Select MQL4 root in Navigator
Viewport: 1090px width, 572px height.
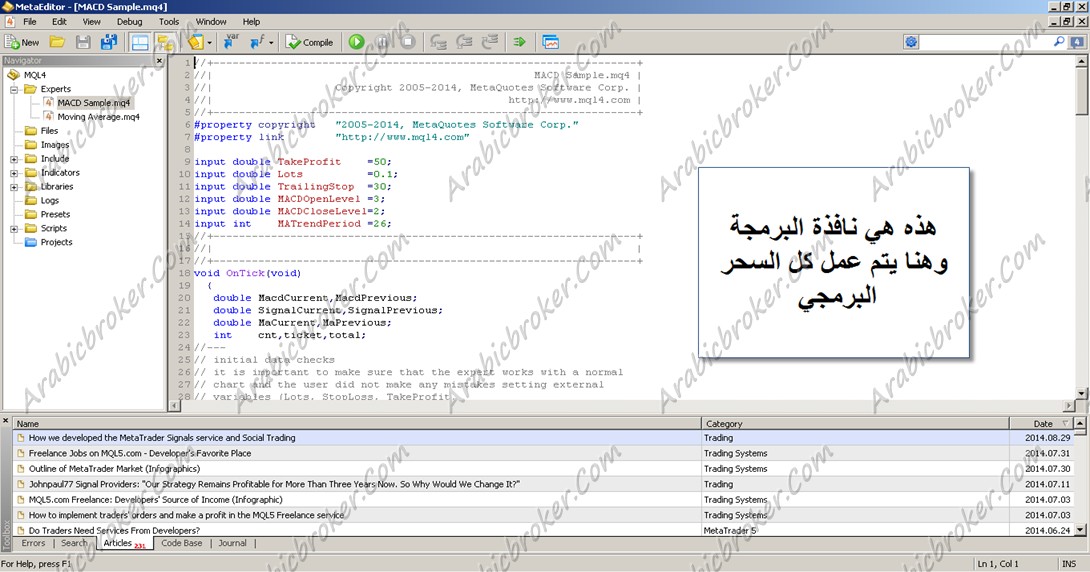(x=35, y=75)
